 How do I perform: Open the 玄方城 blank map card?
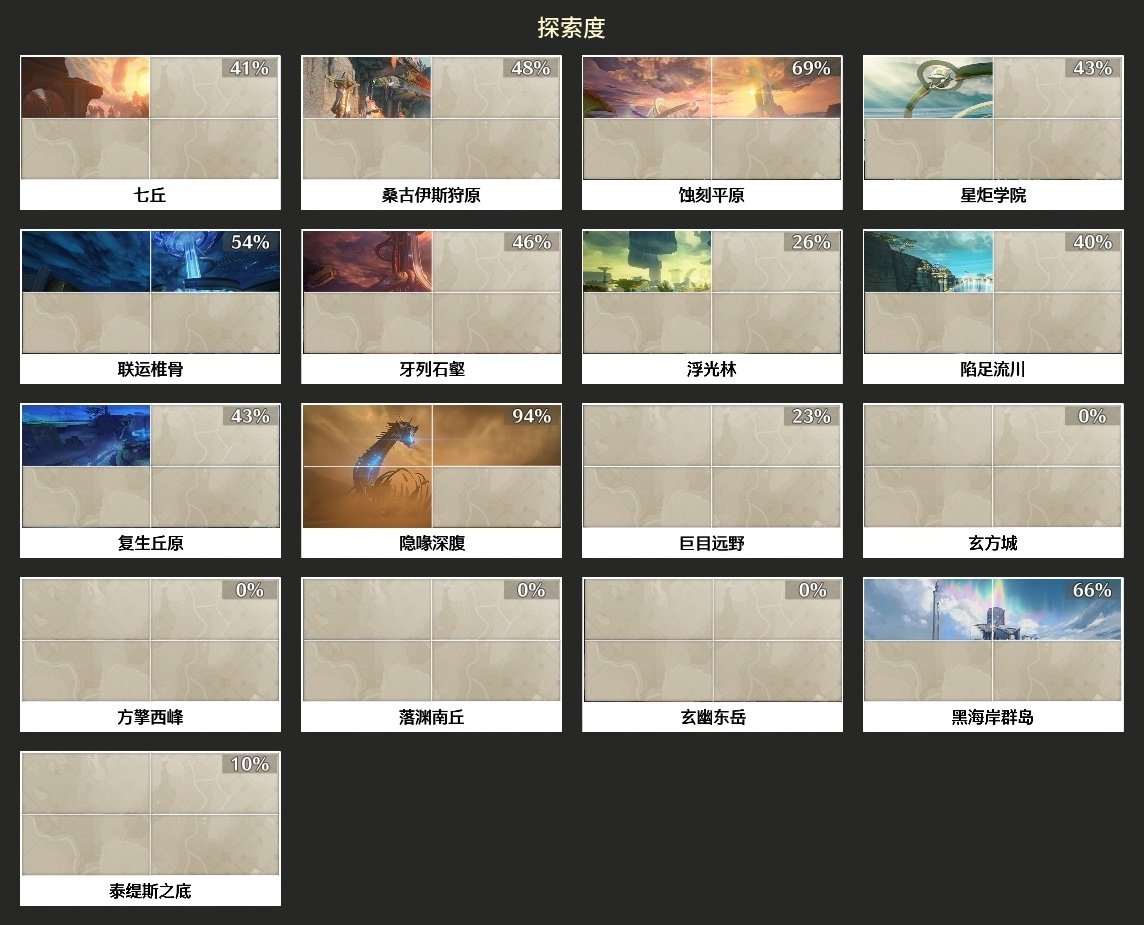point(993,466)
